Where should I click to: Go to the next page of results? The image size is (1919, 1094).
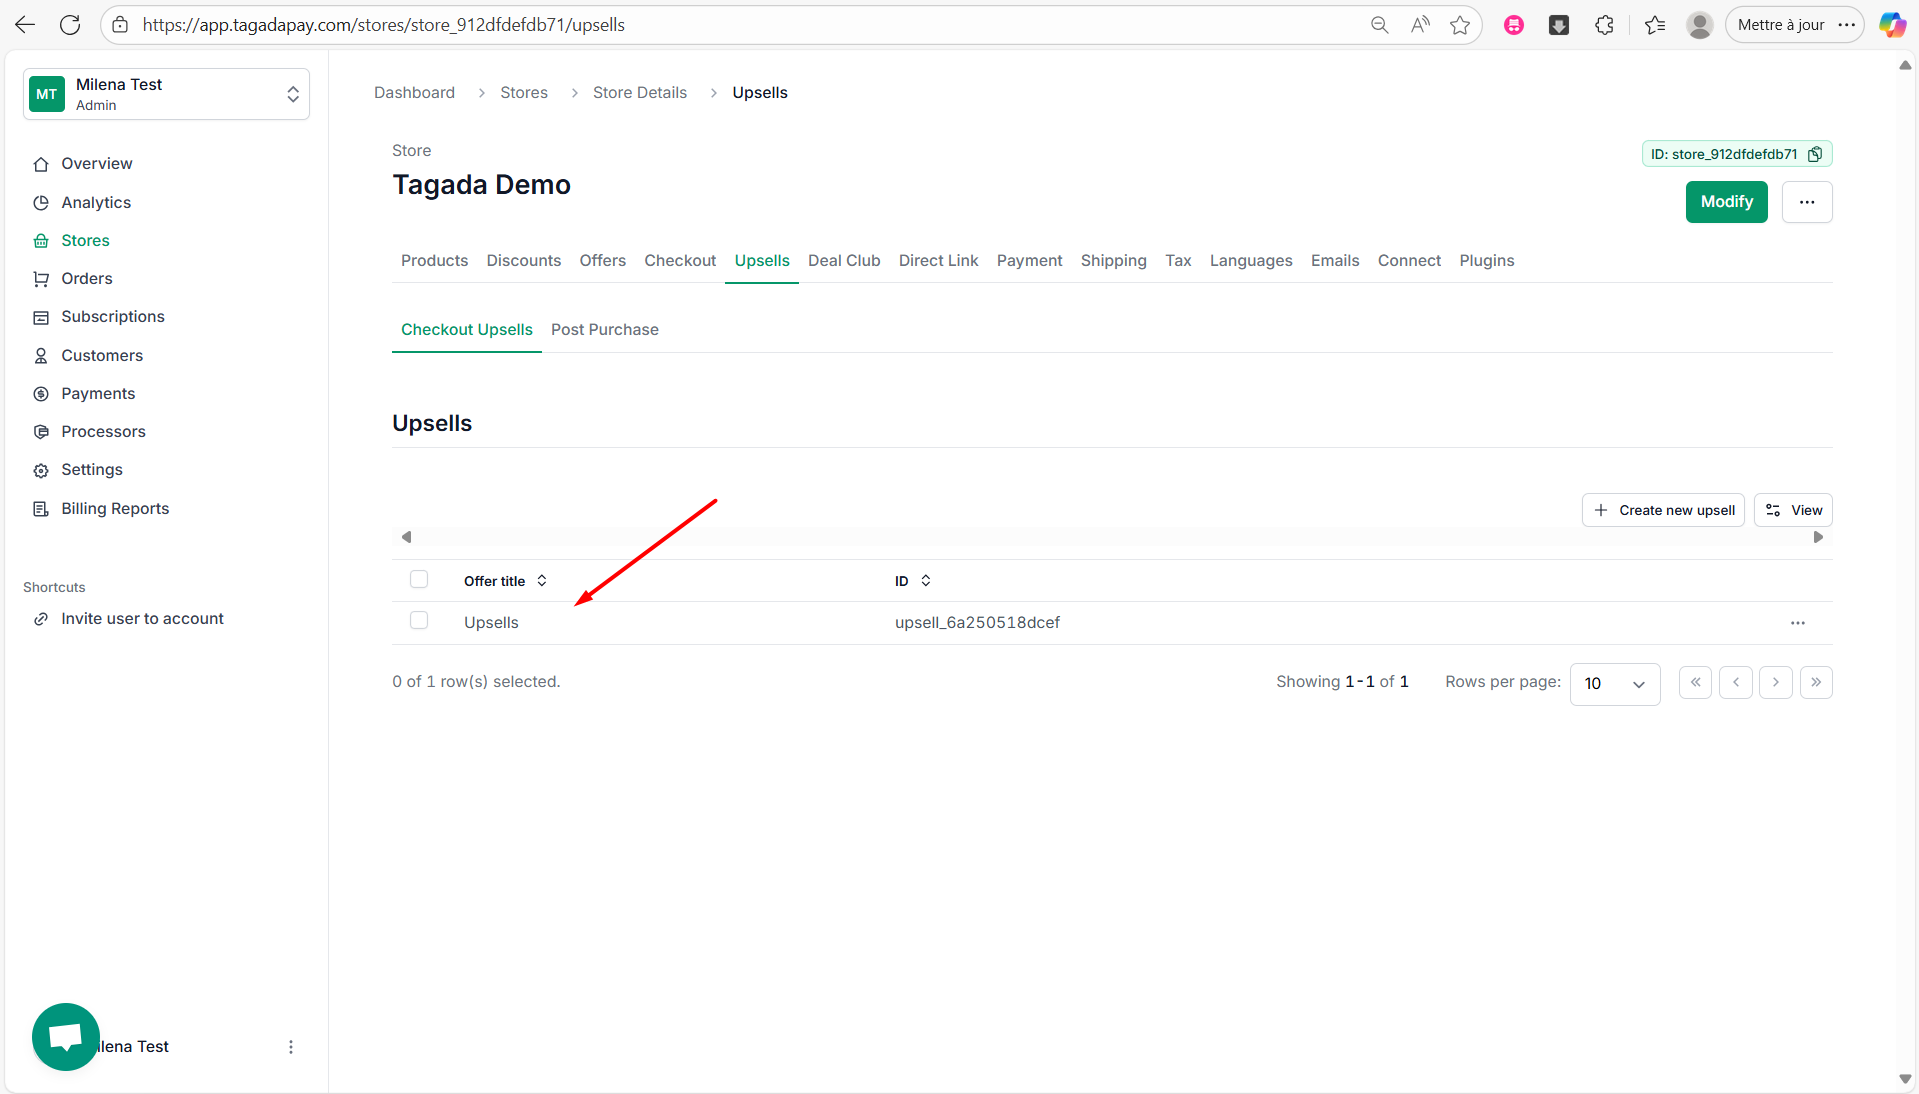coord(1775,682)
